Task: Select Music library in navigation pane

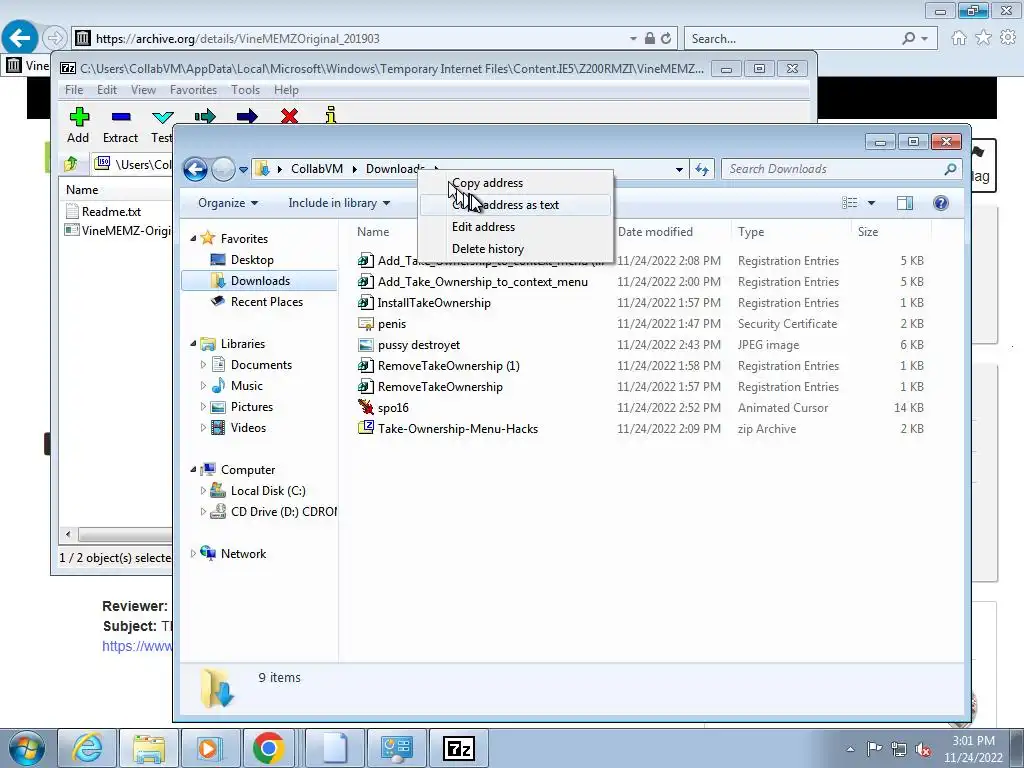Action: (x=247, y=386)
